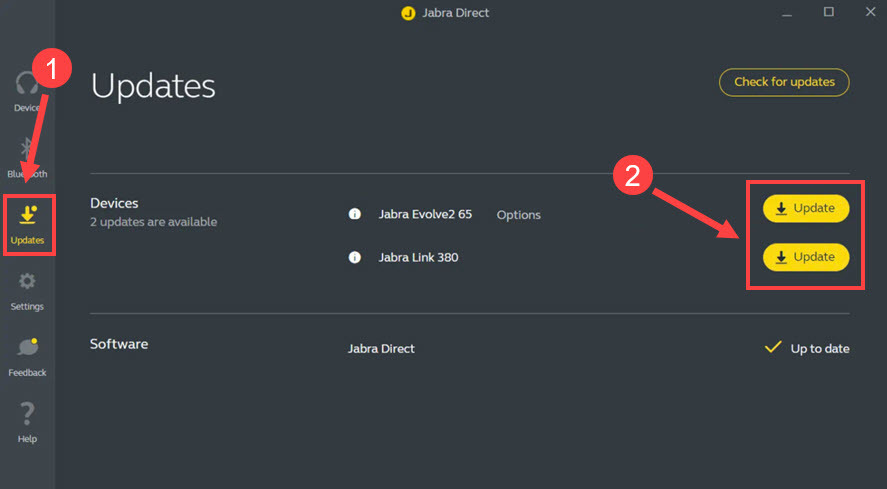Maximize the Jabra Direct window
This screenshot has width=887, height=489.
tap(828, 12)
